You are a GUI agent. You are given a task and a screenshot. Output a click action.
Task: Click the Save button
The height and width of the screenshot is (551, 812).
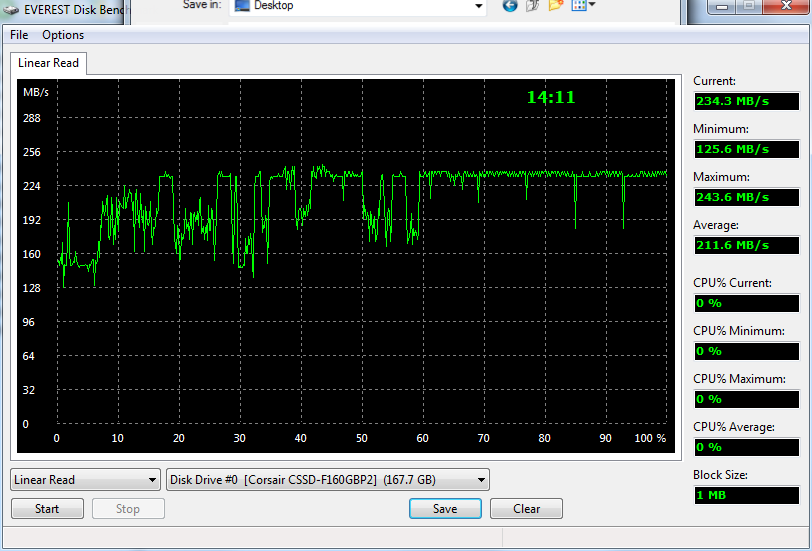(x=445, y=509)
